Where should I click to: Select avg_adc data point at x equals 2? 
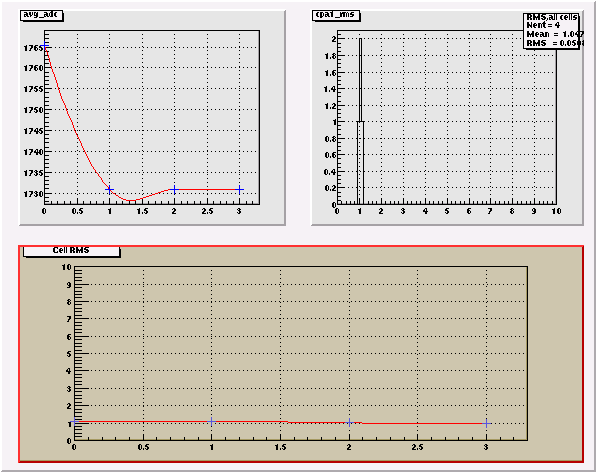click(174, 189)
